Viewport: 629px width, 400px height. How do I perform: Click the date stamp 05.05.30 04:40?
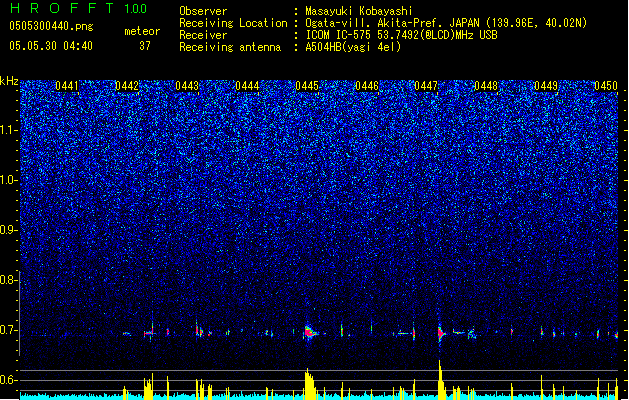51,46
